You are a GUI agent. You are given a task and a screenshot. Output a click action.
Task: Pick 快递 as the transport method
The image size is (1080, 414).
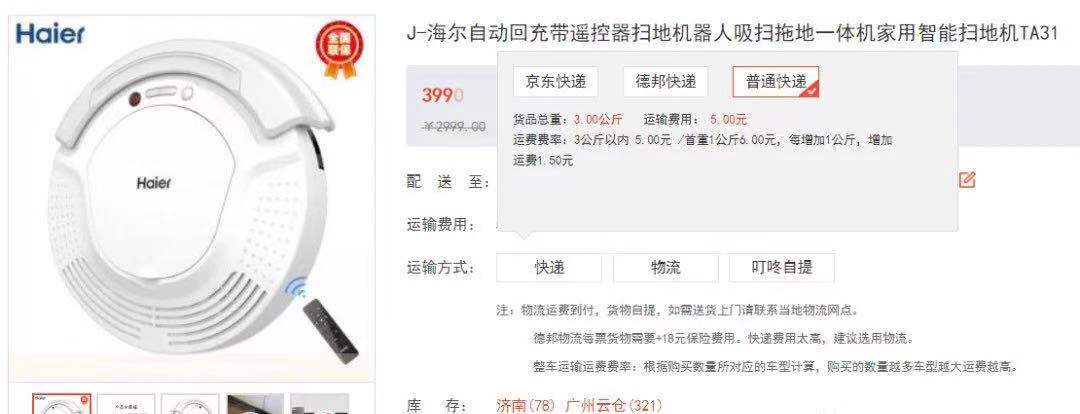[x=549, y=268]
